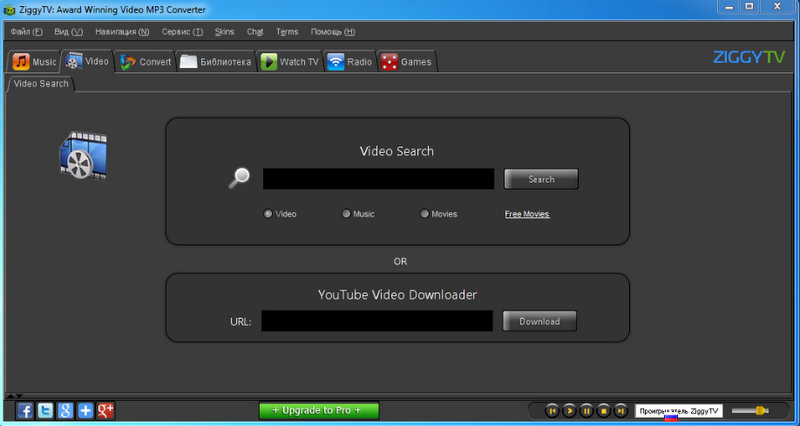Skip to previous track in player
This screenshot has height=426, width=800.
click(553, 411)
